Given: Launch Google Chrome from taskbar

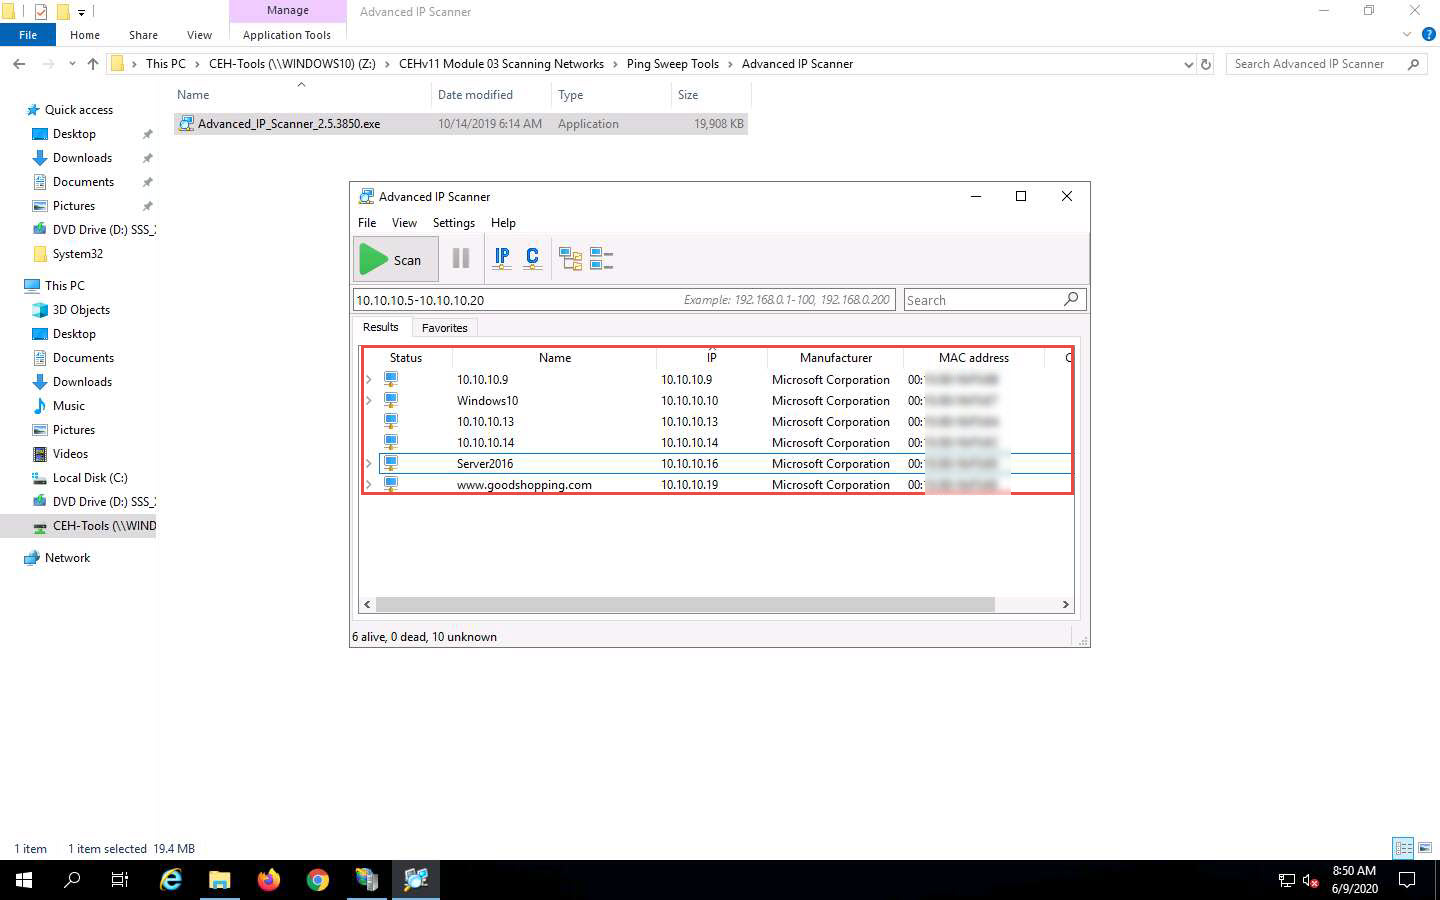Looking at the screenshot, I should [318, 880].
